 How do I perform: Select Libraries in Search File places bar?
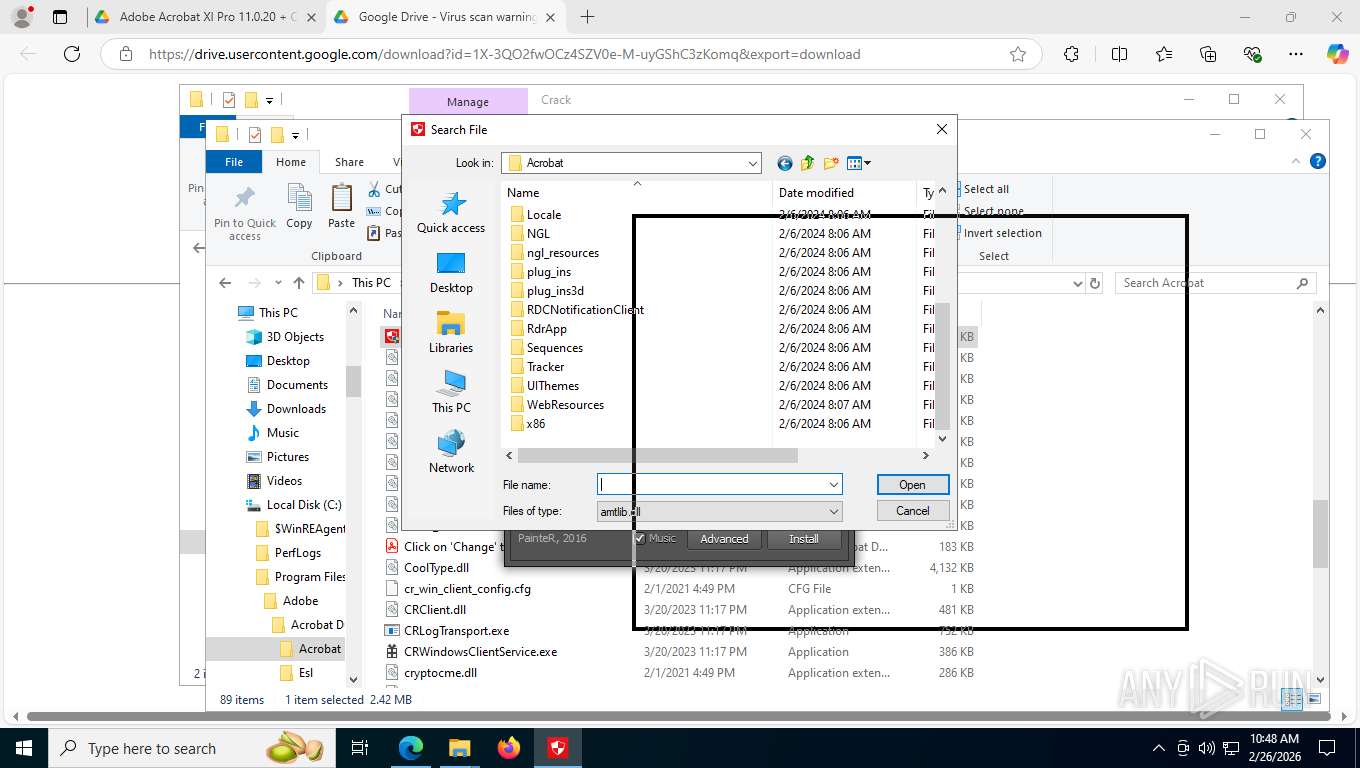point(451,333)
